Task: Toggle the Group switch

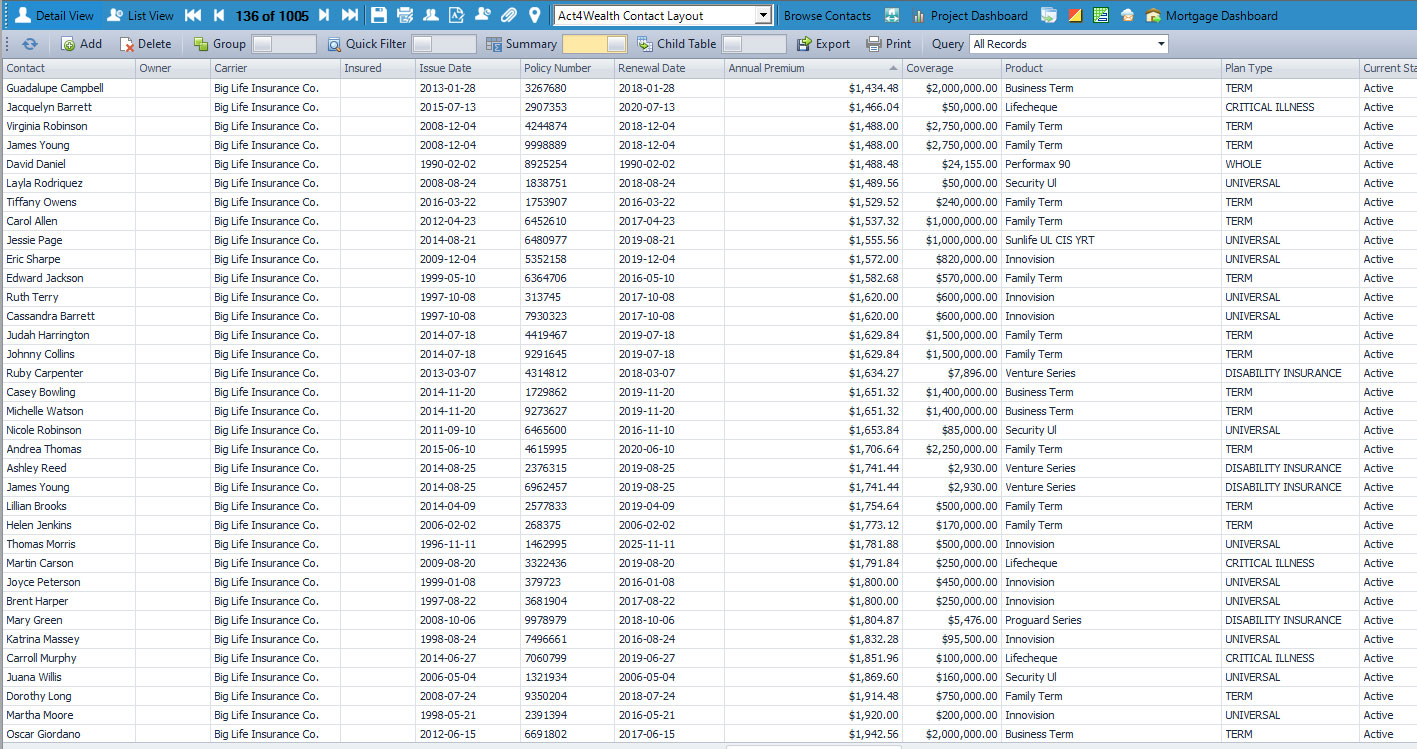Action: pyautogui.click(x=284, y=44)
